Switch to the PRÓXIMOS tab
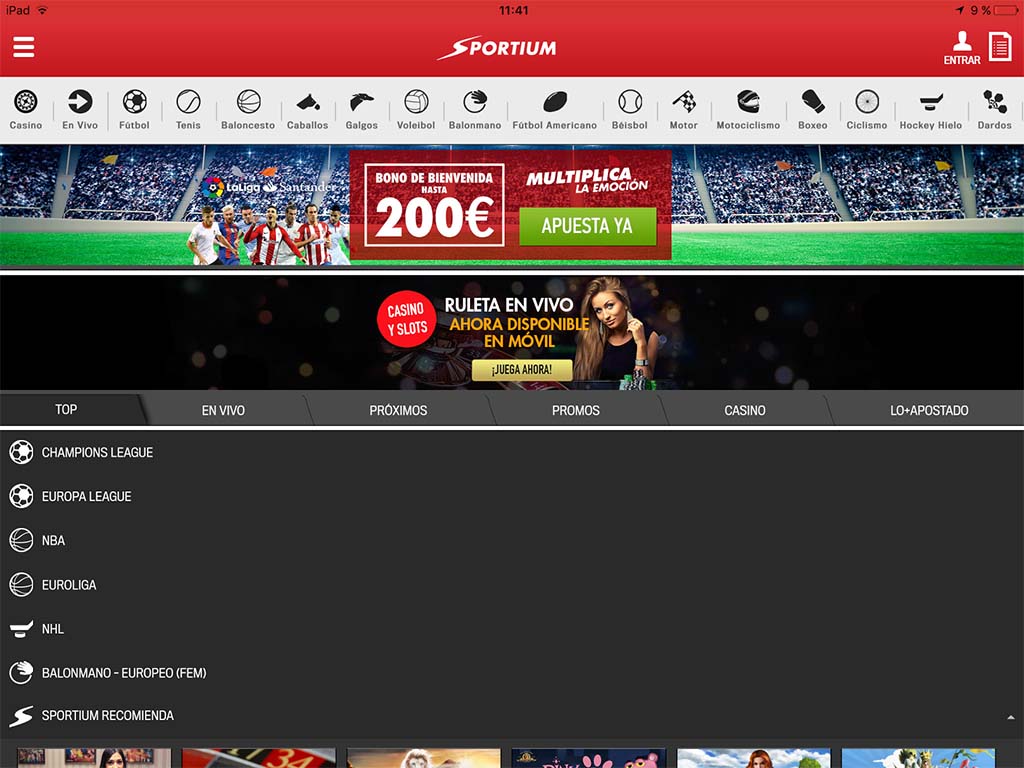The width and height of the screenshot is (1024, 768). [398, 410]
